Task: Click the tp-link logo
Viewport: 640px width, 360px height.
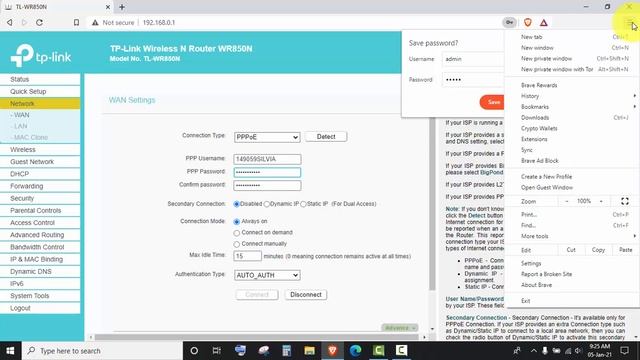Action: (41, 55)
